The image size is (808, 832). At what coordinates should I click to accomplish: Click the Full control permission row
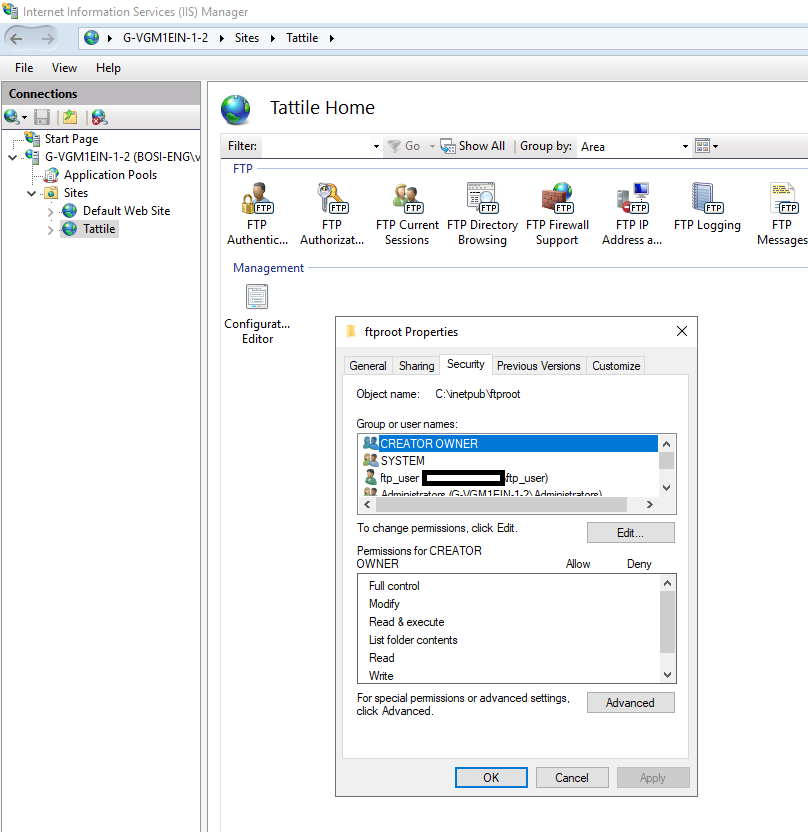tap(509, 586)
